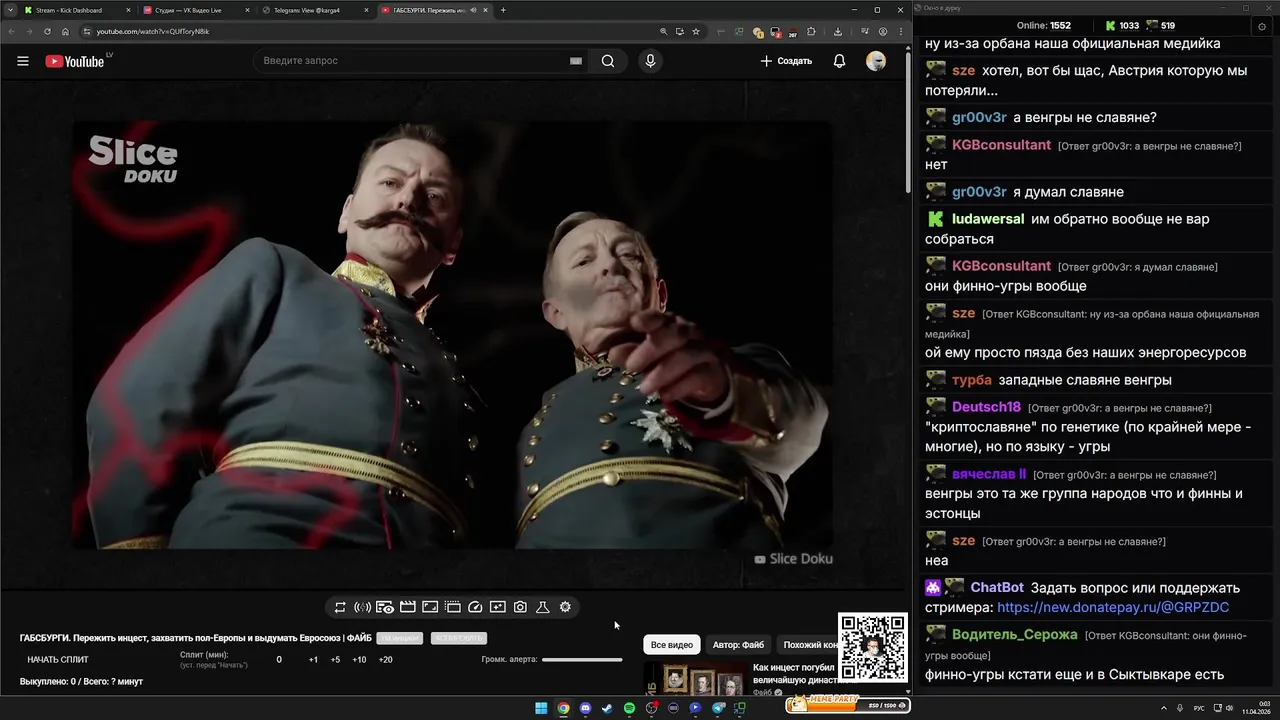
Task: Click username 'KGBconsultant' above 'нет' in chat
Action: pyautogui.click(x=1001, y=145)
